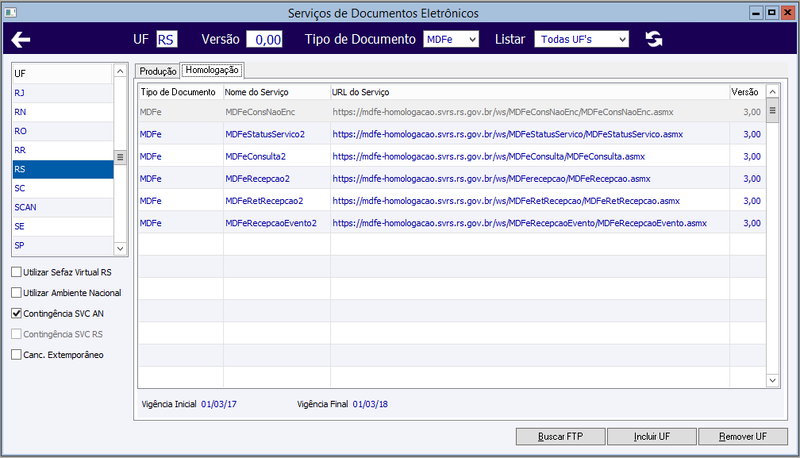Select the MDFeConsNaoEnc service name
This screenshot has width=800, height=458.
(260, 112)
